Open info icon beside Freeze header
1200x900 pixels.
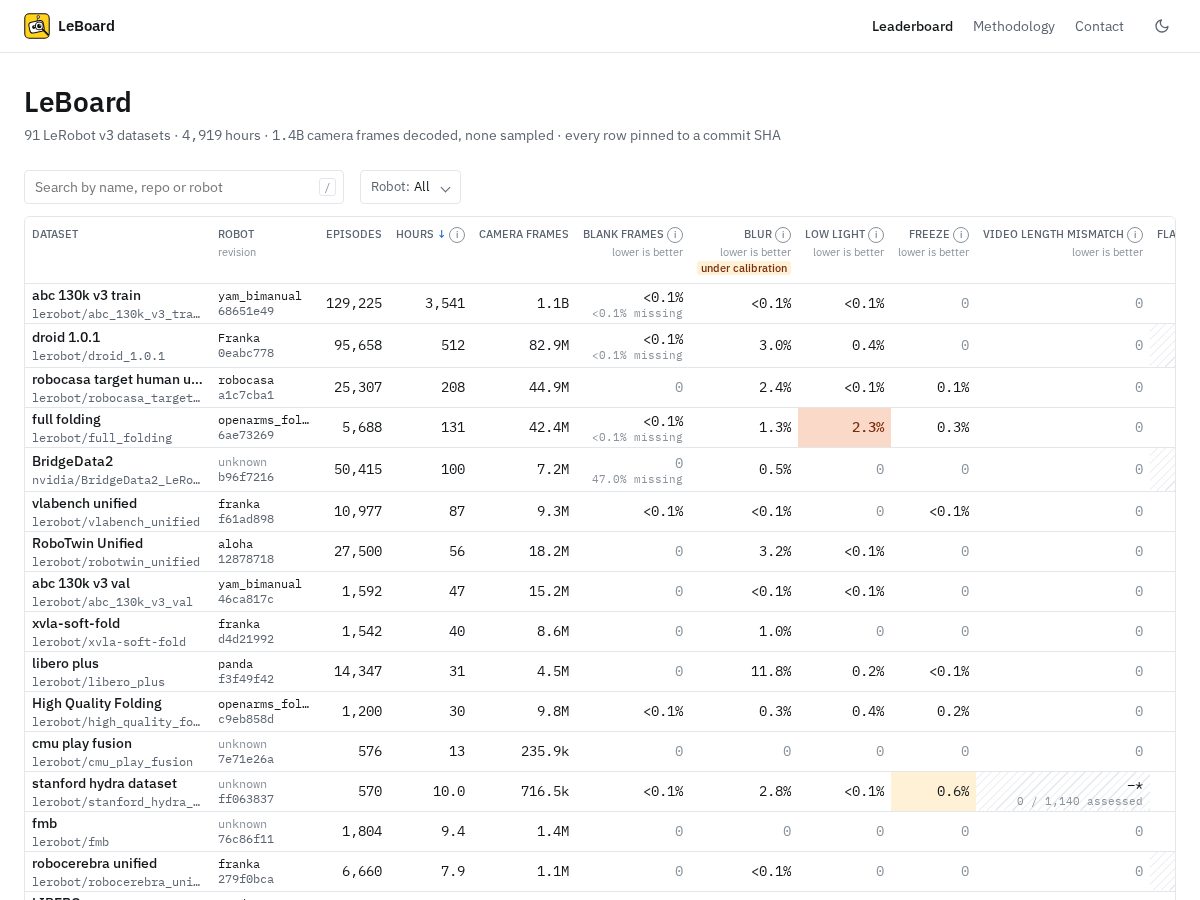(961, 235)
